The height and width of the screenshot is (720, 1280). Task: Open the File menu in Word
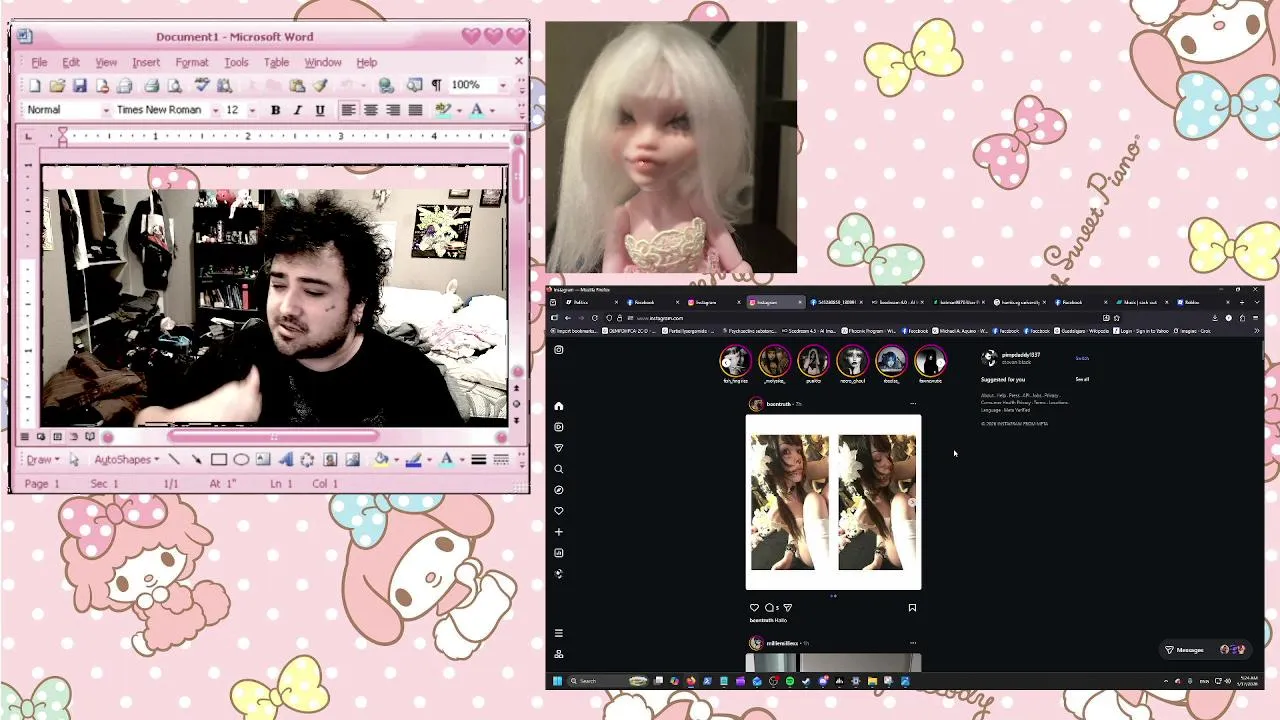click(x=39, y=62)
